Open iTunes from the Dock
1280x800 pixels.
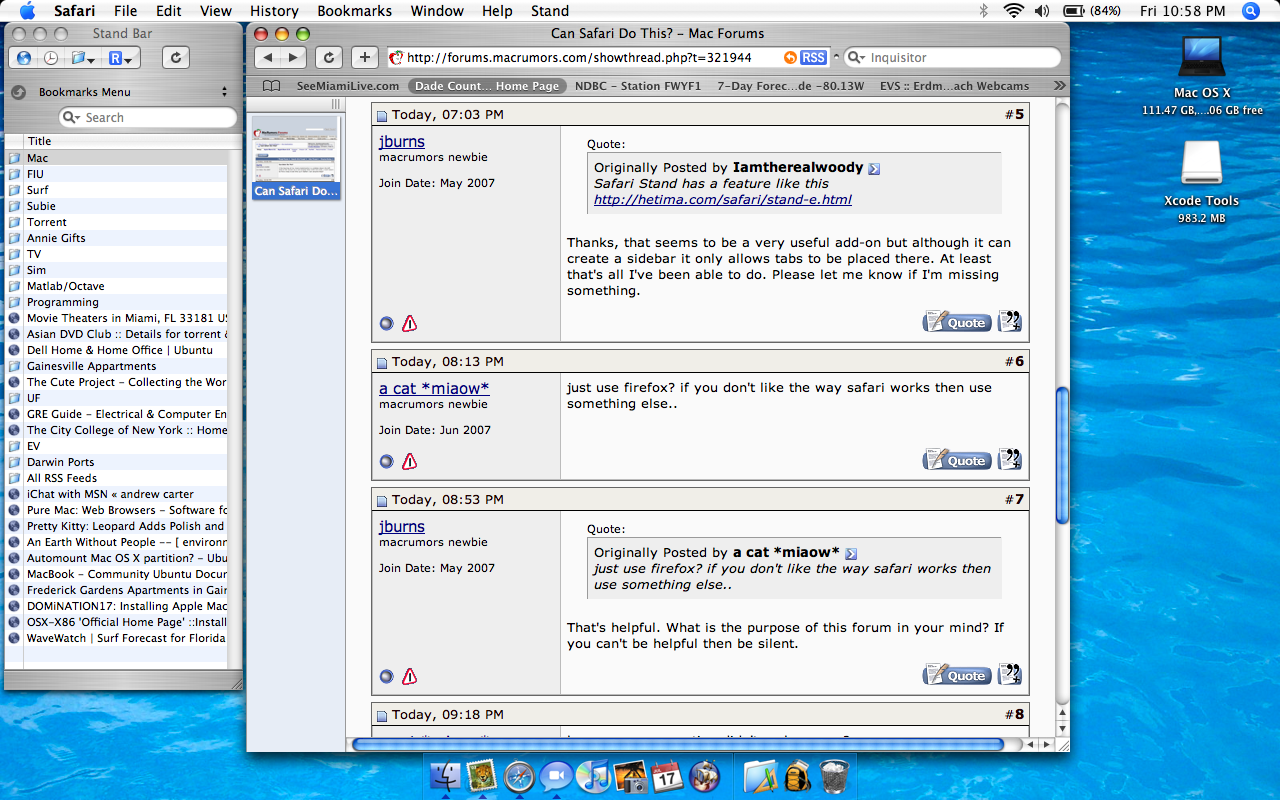[594, 776]
